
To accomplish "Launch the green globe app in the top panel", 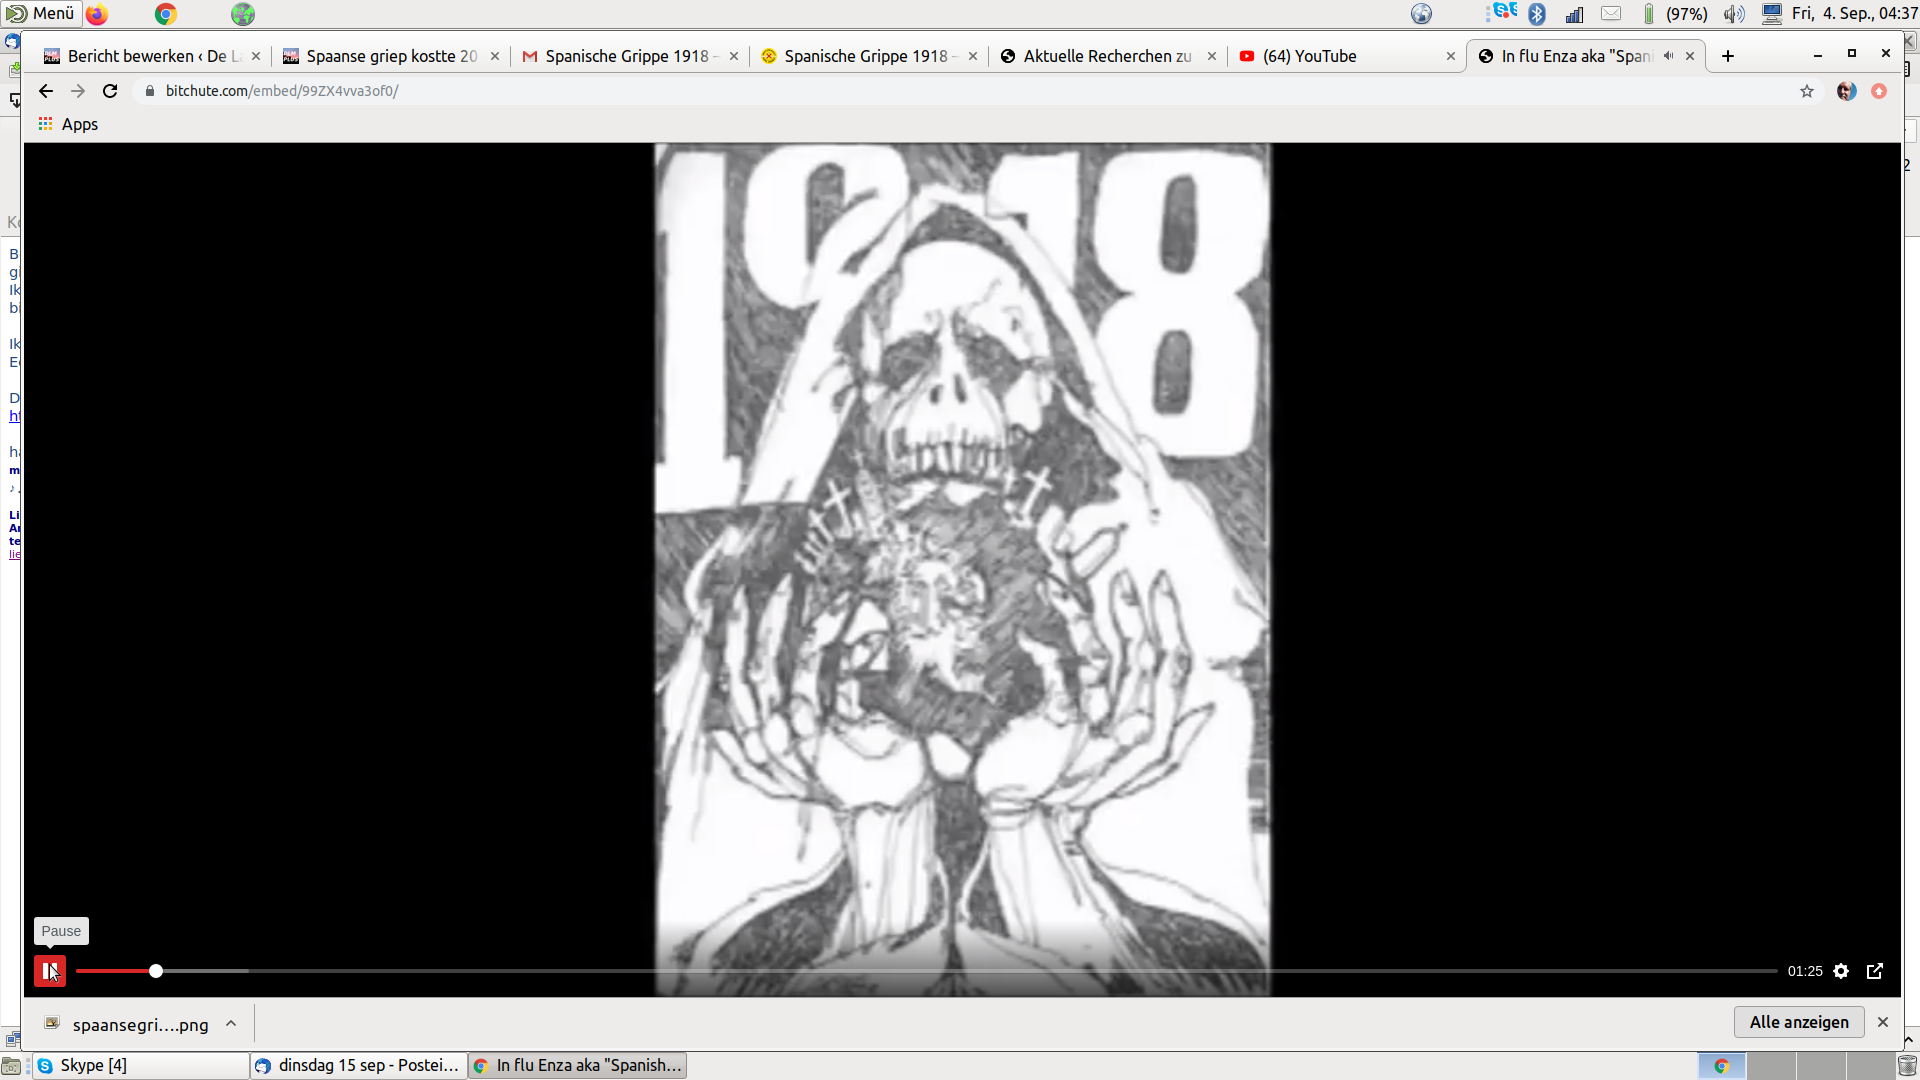I will tap(243, 14).
